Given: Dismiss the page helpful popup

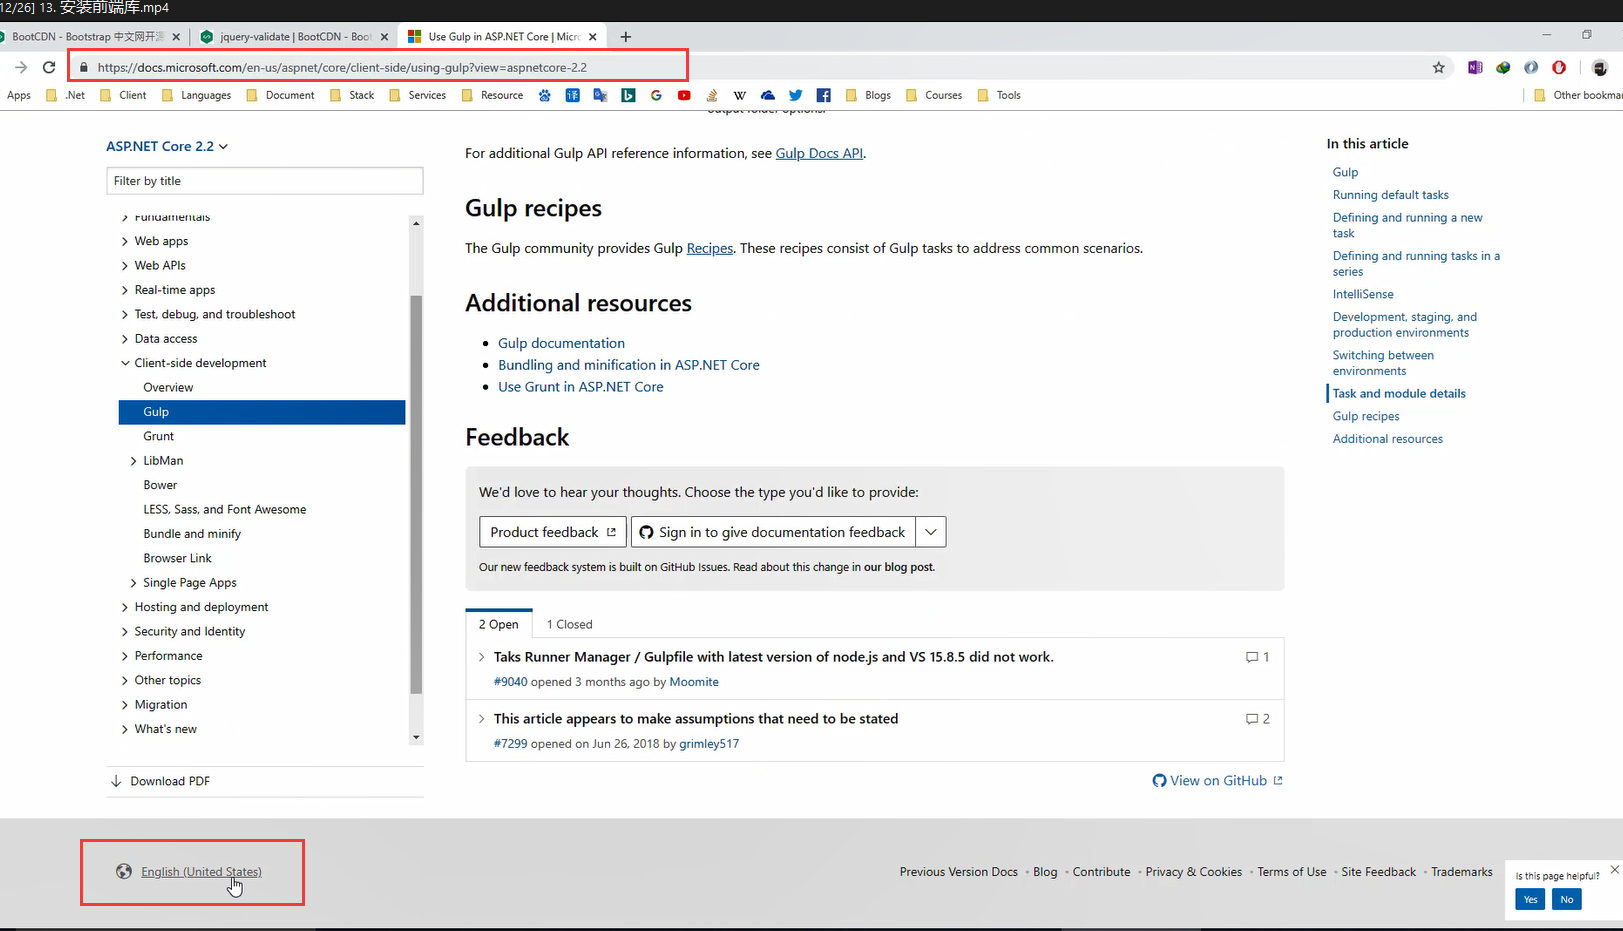Looking at the screenshot, I should click(1614, 869).
